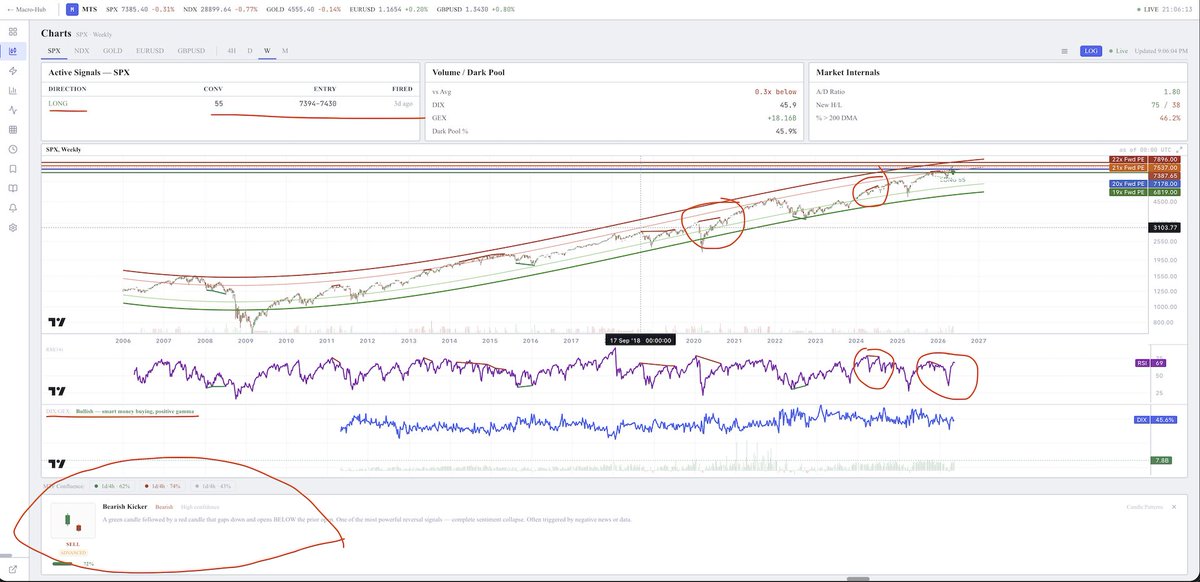Click the LONG direction signal row
Screen dimensions: 1200x582
pos(230,104)
